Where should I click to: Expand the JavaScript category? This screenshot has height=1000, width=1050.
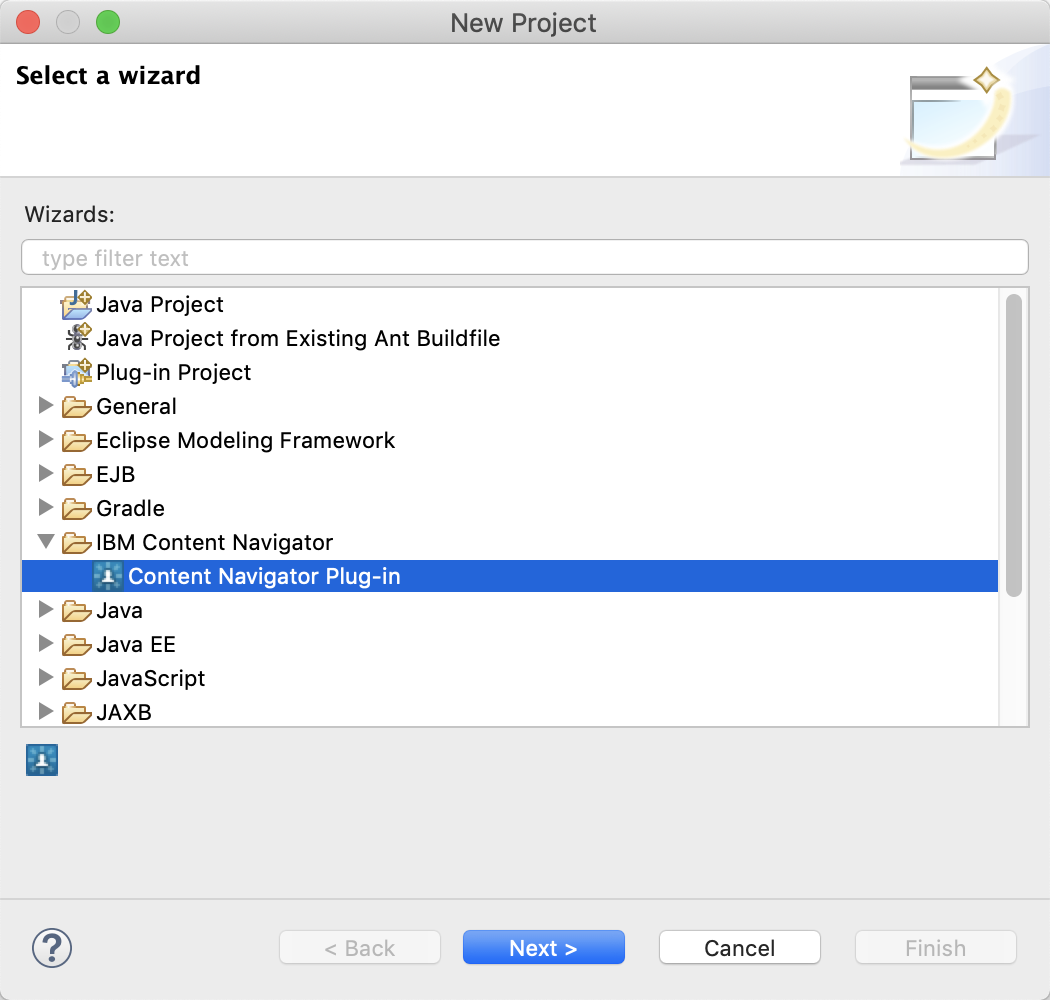tap(46, 678)
